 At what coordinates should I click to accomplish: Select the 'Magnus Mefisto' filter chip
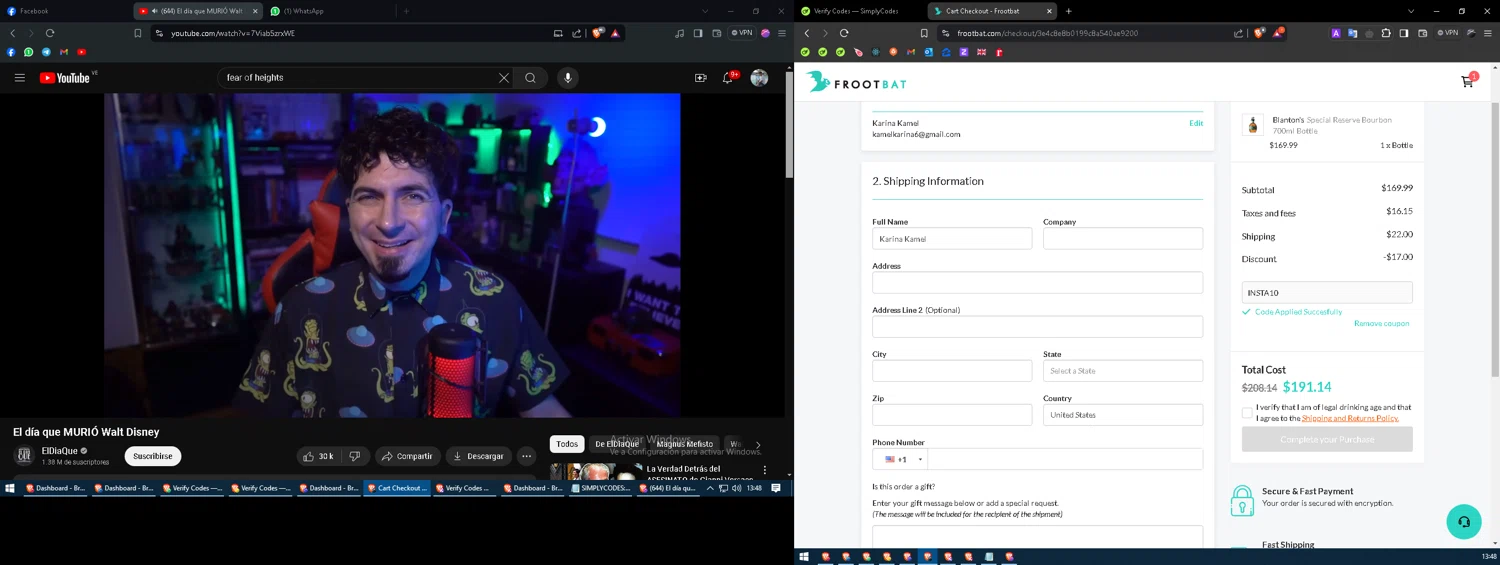(x=685, y=444)
